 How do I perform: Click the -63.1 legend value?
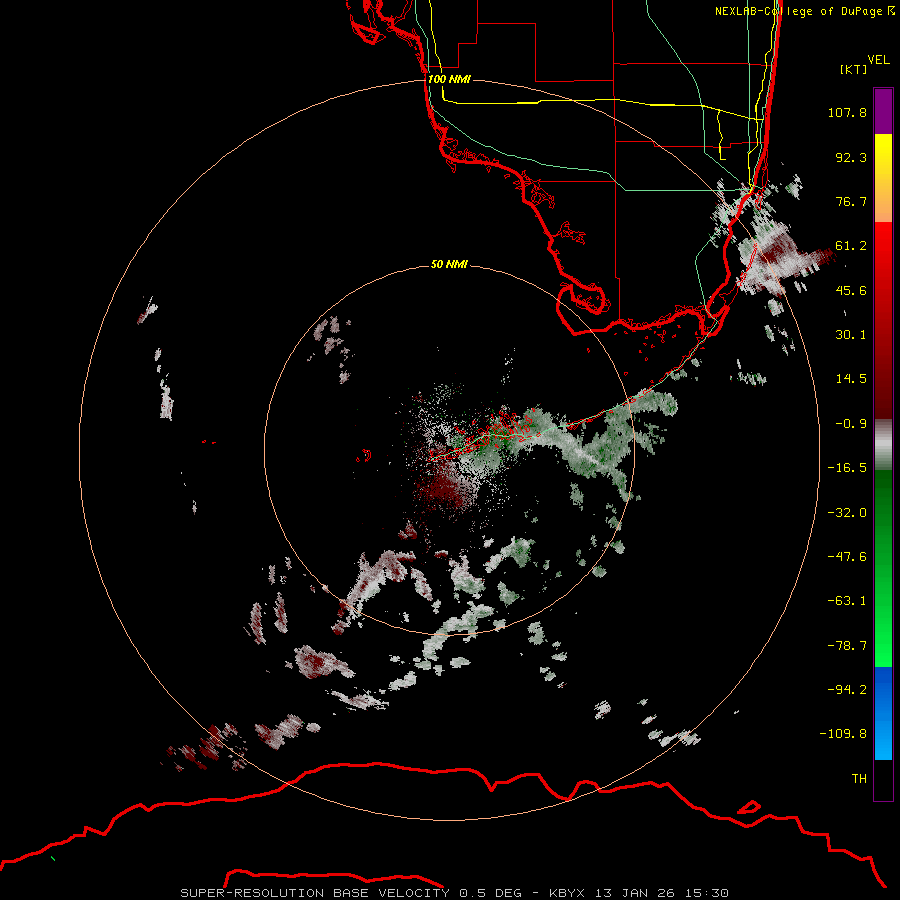tap(847, 601)
